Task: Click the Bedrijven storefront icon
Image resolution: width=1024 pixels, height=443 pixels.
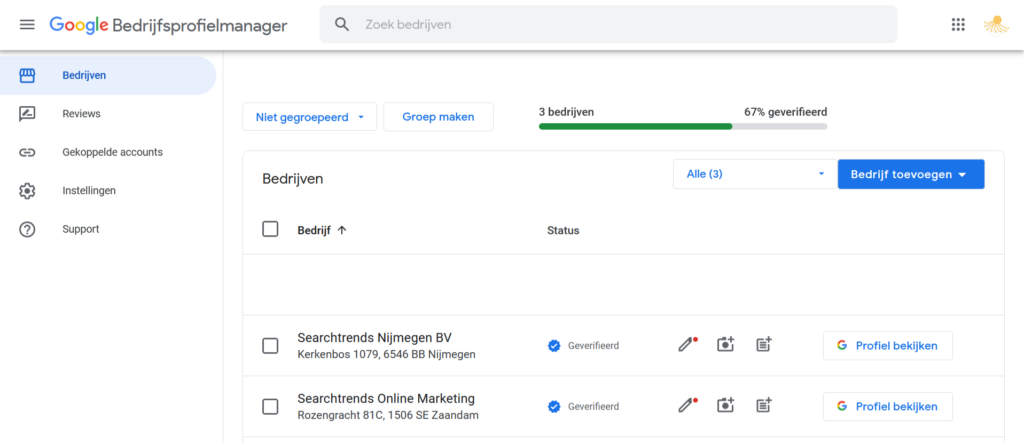Action: tap(27, 76)
